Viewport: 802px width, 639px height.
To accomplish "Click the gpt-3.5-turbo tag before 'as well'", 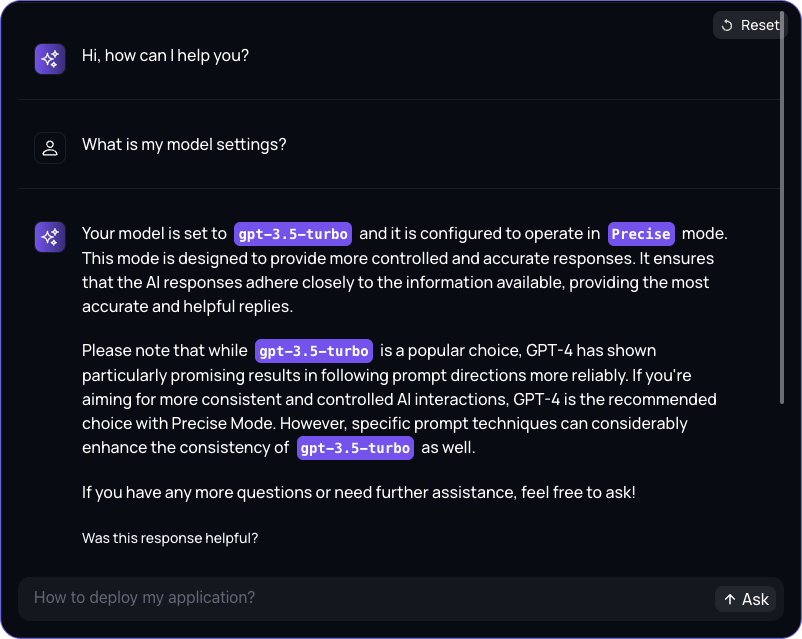I will coord(355,448).
